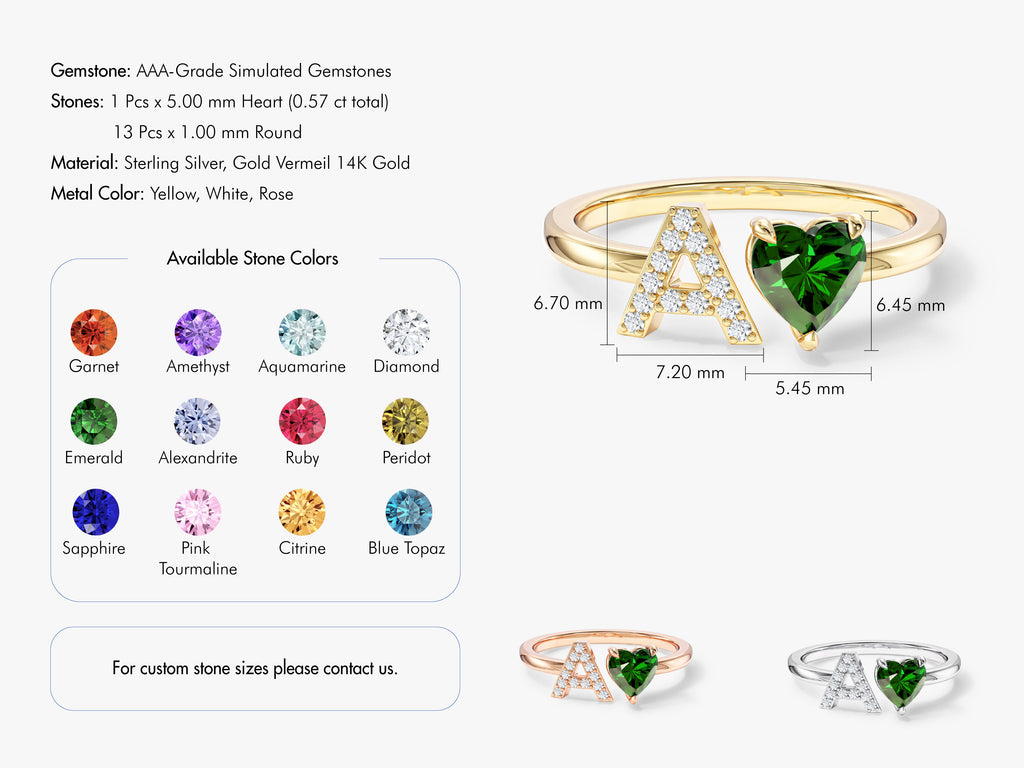Select the Blue Topaz gemstone swatch
1024x768 pixels.
pos(408,512)
